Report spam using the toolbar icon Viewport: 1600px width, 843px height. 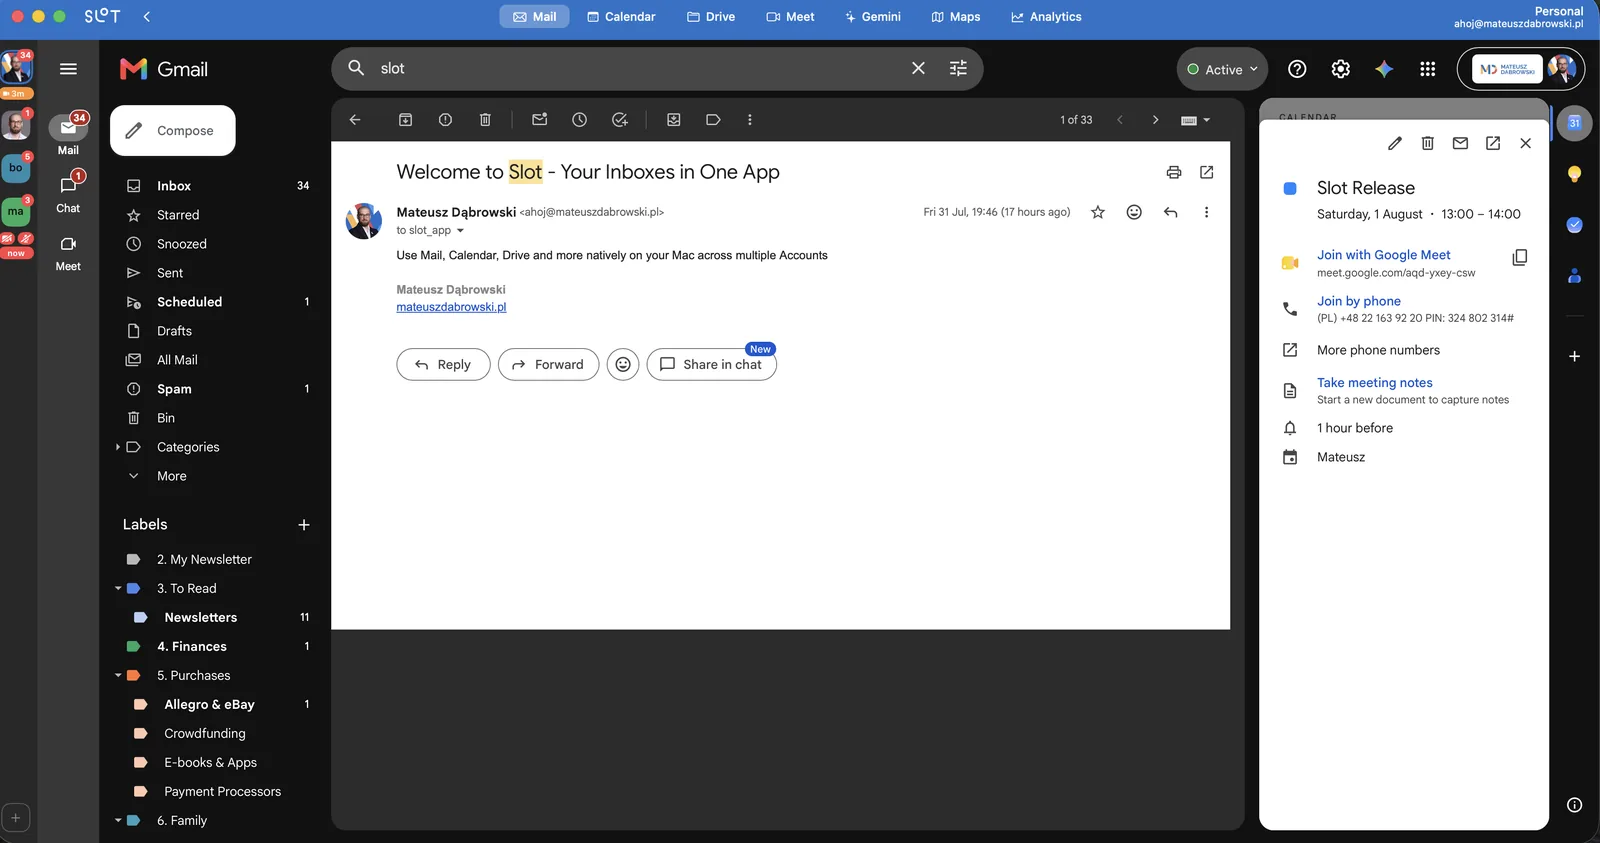445,120
